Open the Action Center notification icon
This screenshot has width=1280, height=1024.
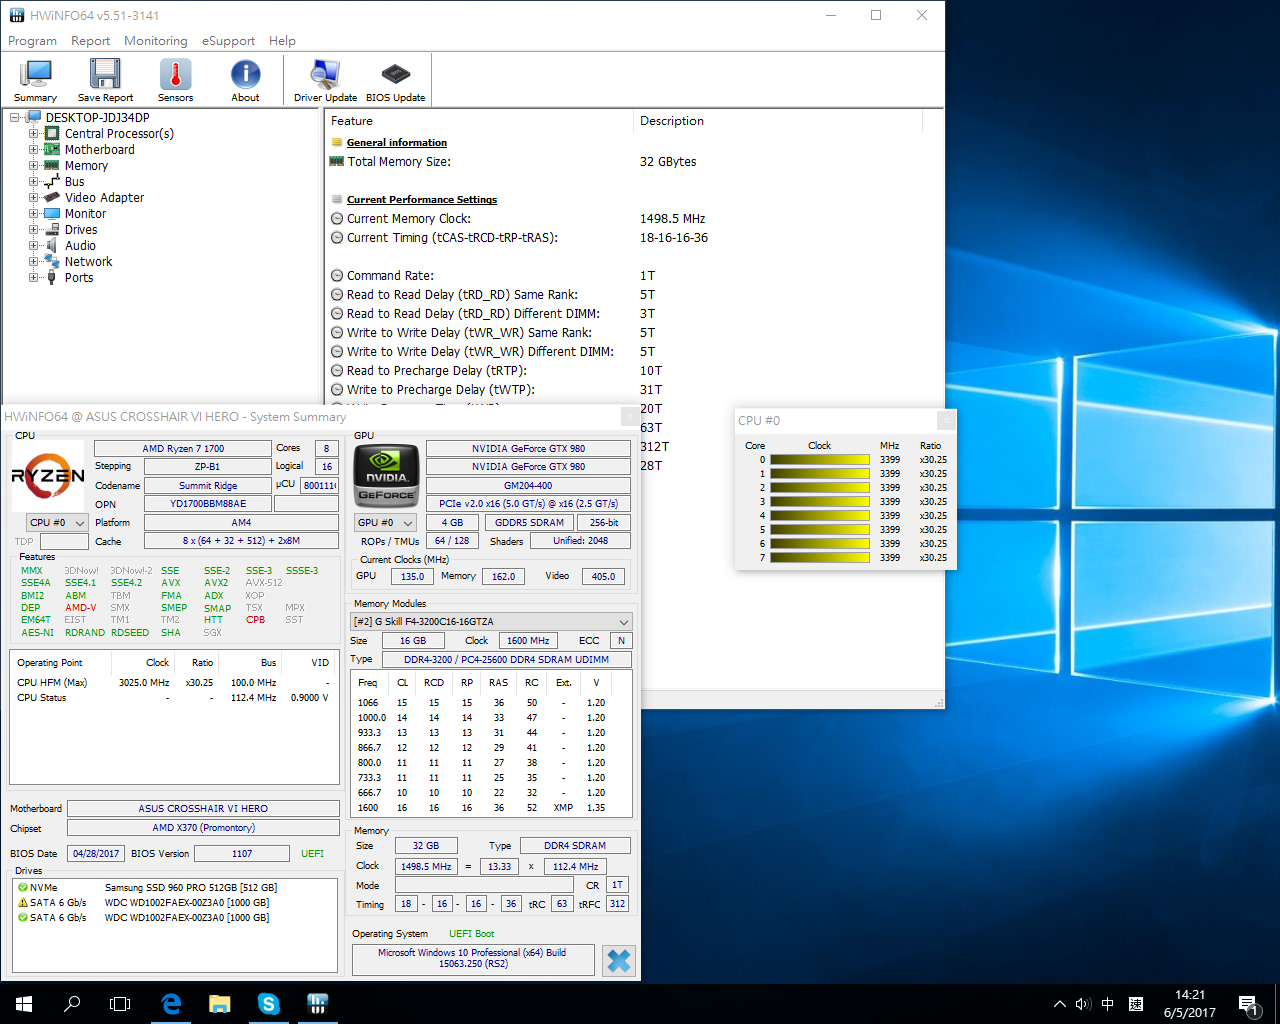point(1248,1004)
